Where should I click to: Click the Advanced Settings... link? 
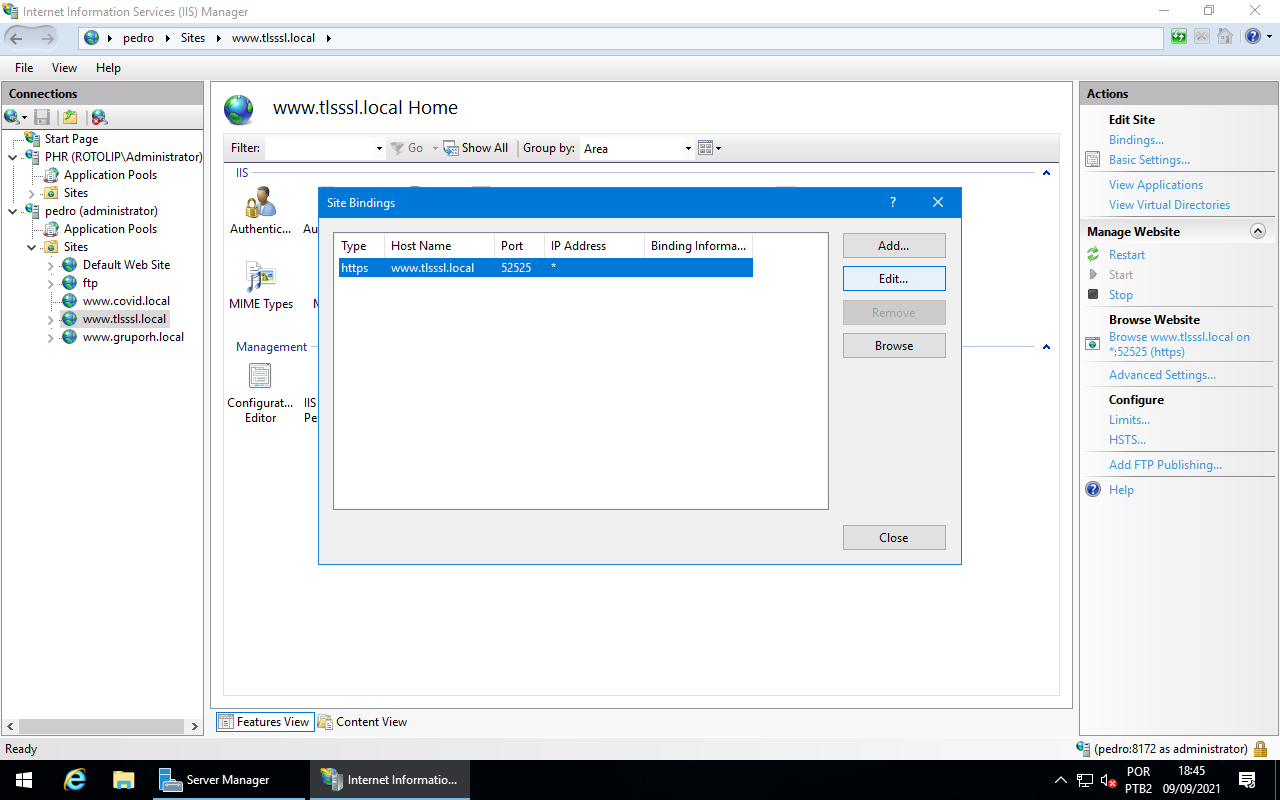1162,375
